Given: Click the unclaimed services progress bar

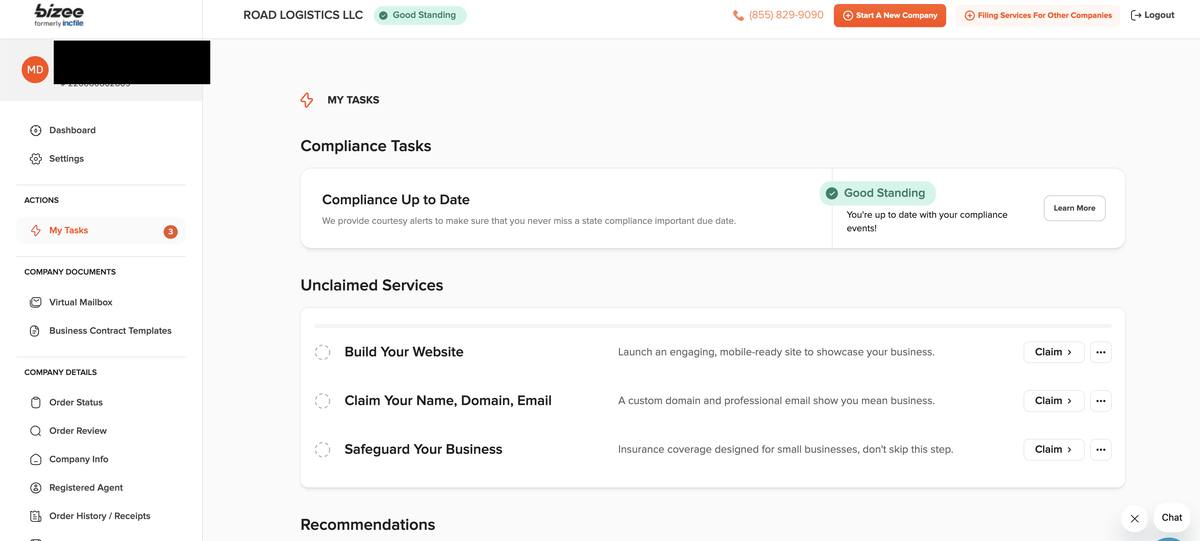Looking at the screenshot, I should (x=713, y=326).
